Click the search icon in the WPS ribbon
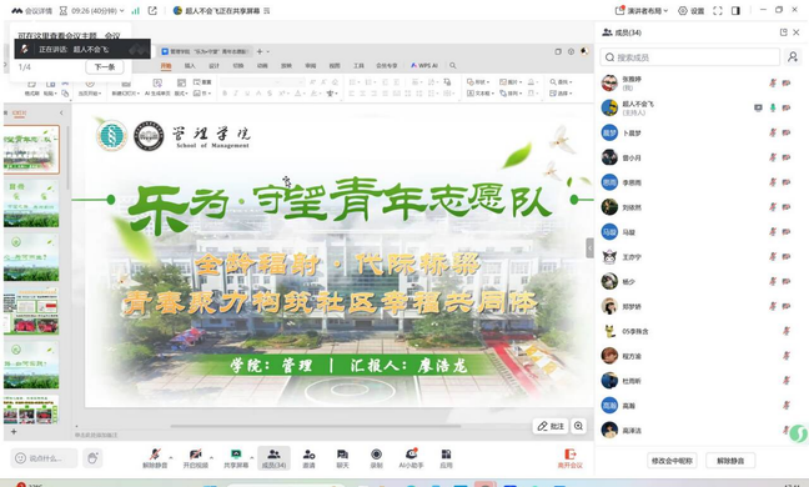810x487 pixels. point(453,66)
